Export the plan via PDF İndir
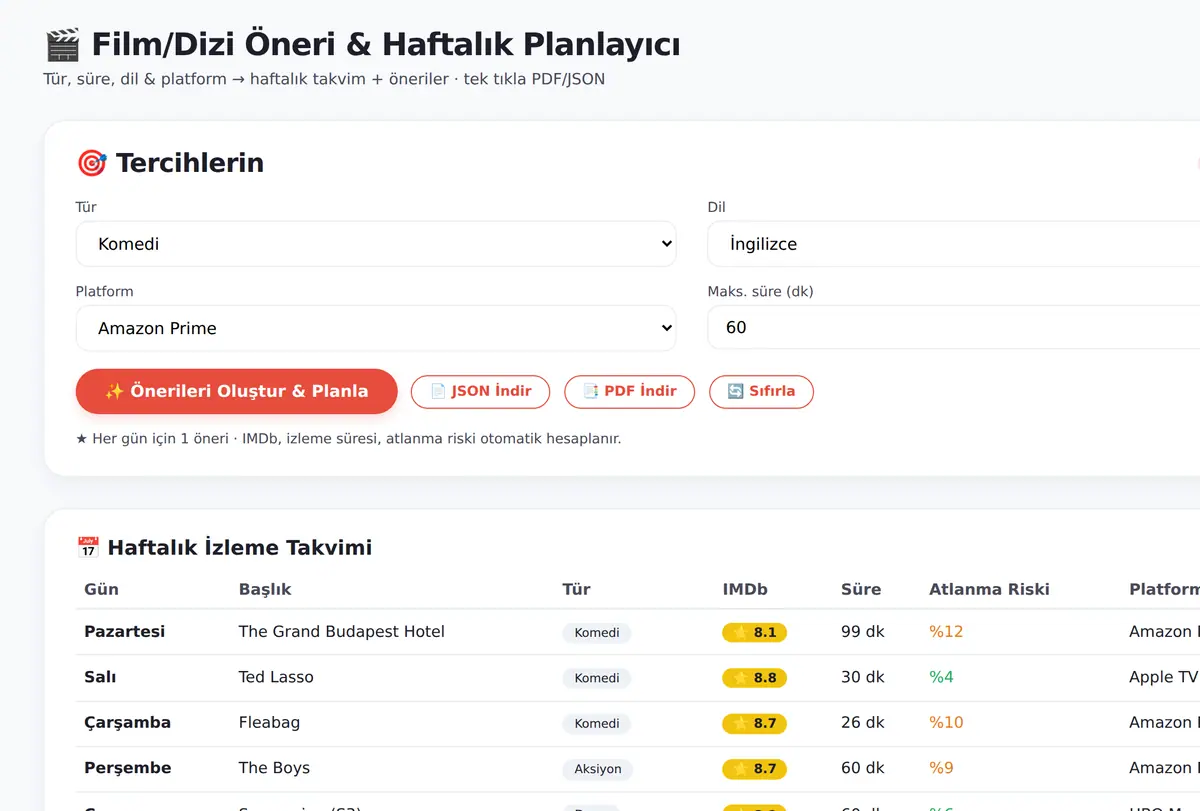 pos(630,391)
